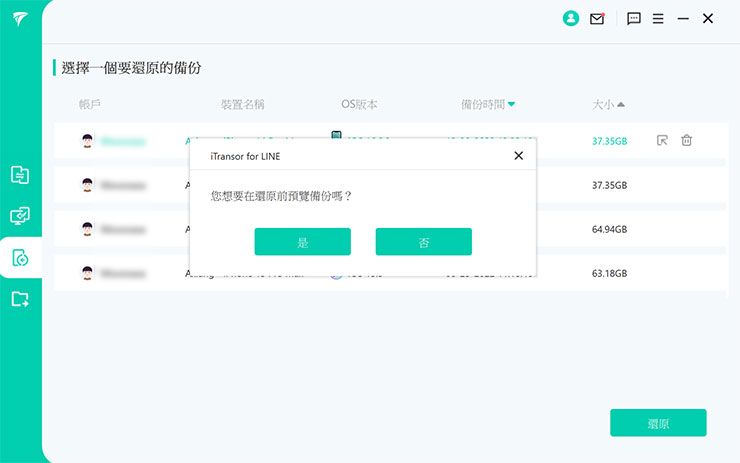Click the avatar in the 64.94GB row
This screenshot has height=463, width=740.
(x=87, y=229)
